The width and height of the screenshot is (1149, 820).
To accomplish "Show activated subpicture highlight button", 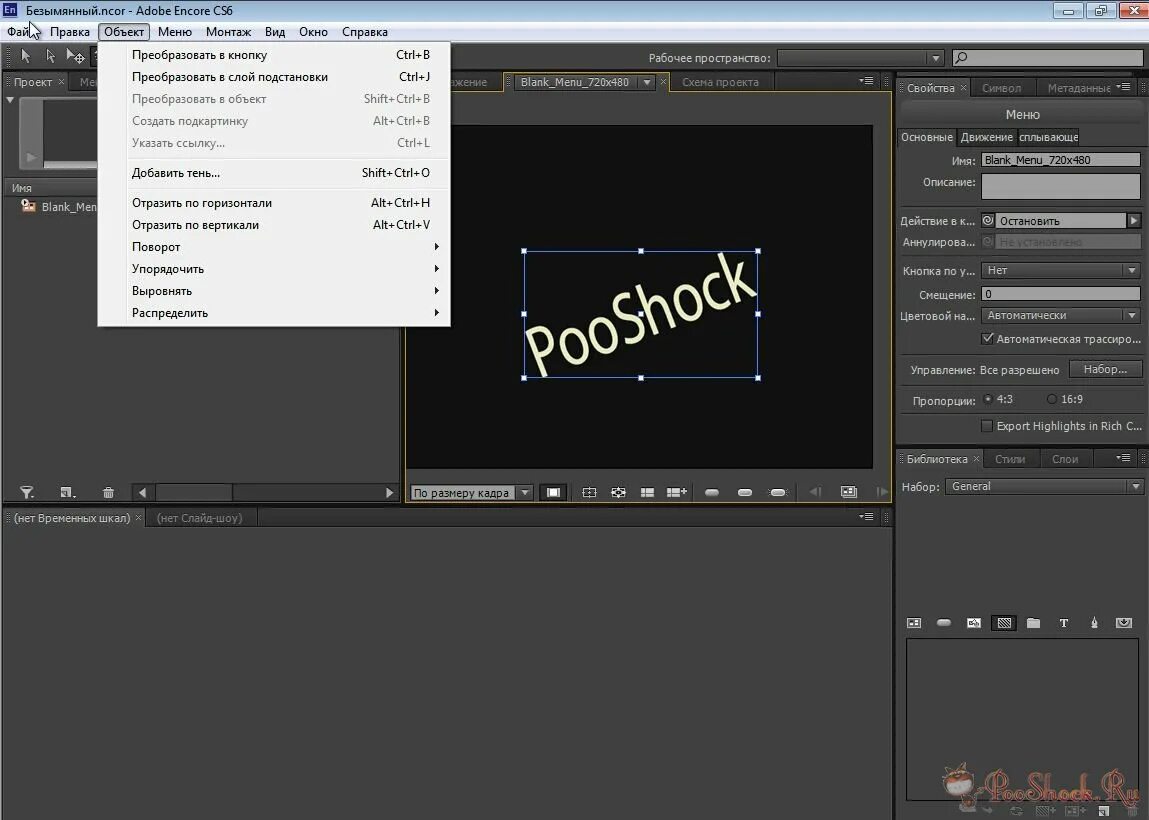I will pyautogui.click(x=777, y=492).
